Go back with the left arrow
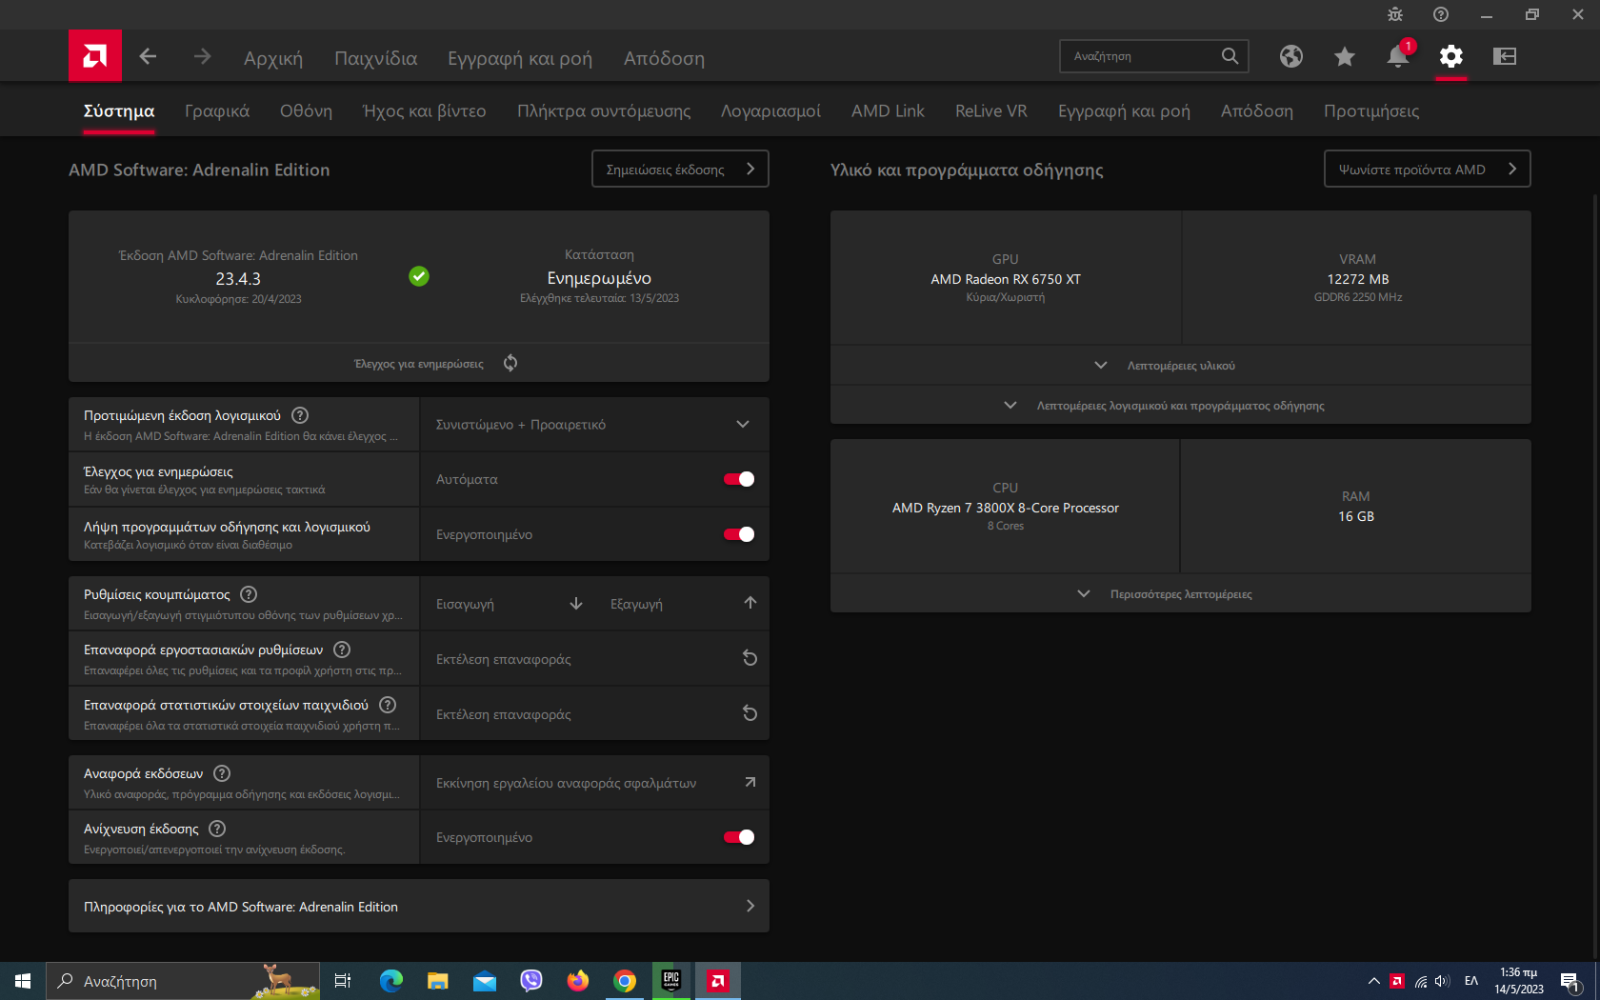The height and width of the screenshot is (1000, 1600). [x=148, y=57]
